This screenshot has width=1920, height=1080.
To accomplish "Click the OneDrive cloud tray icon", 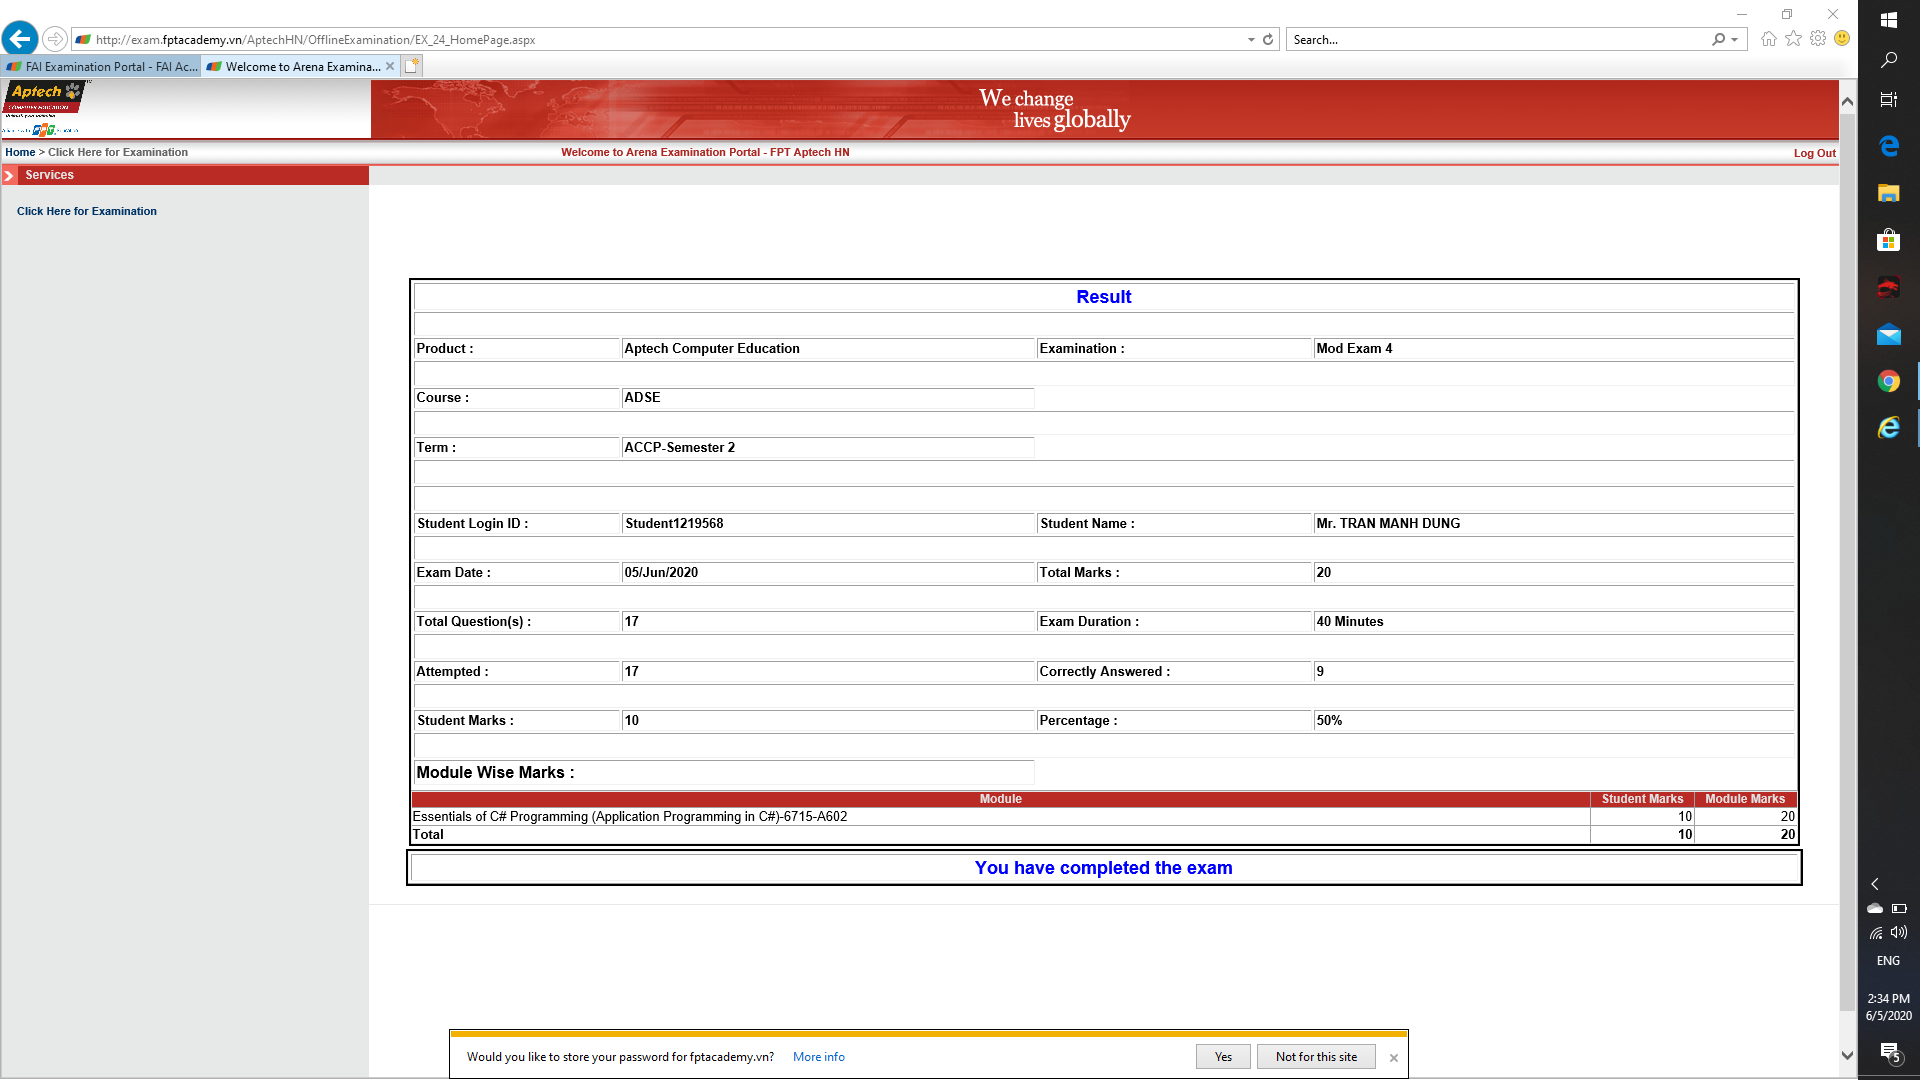I will tap(1875, 908).
